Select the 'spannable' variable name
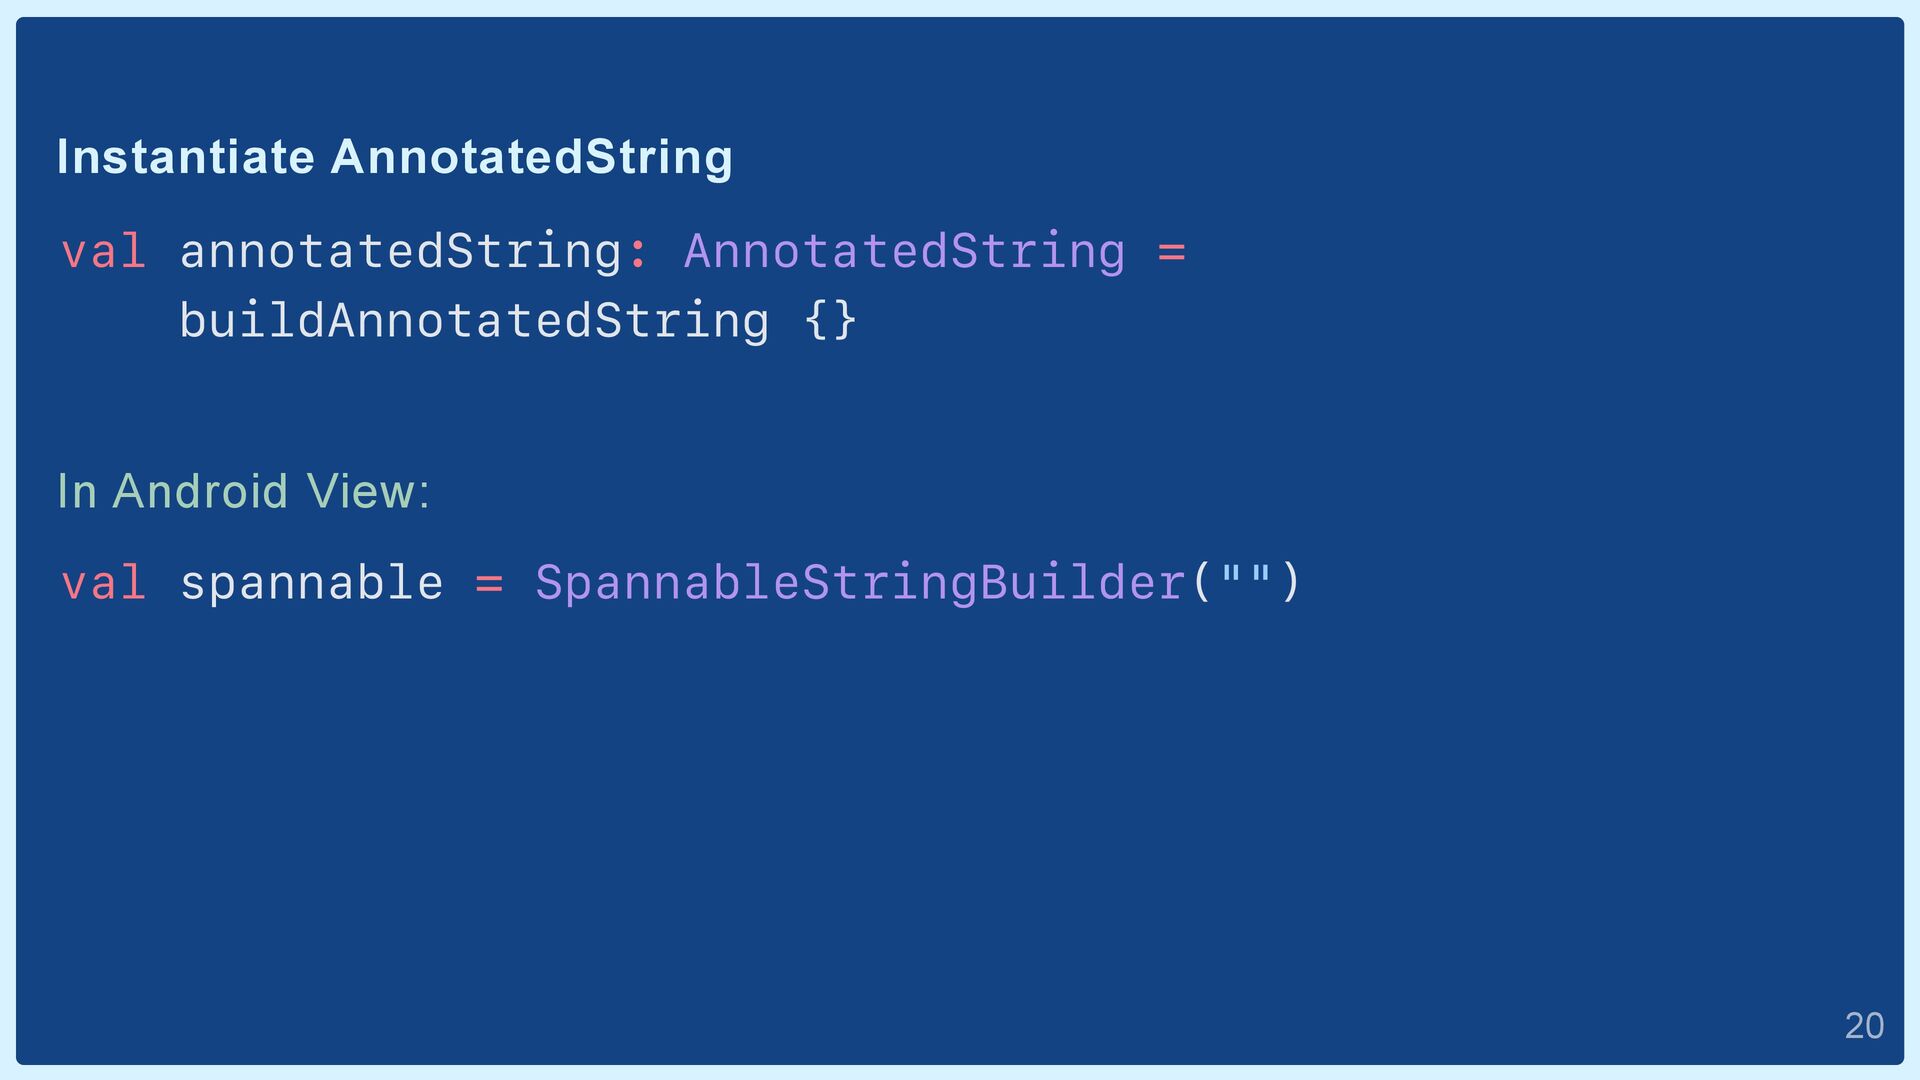The height and width of the screenshot is (1080, 1920). click(312, 584)
